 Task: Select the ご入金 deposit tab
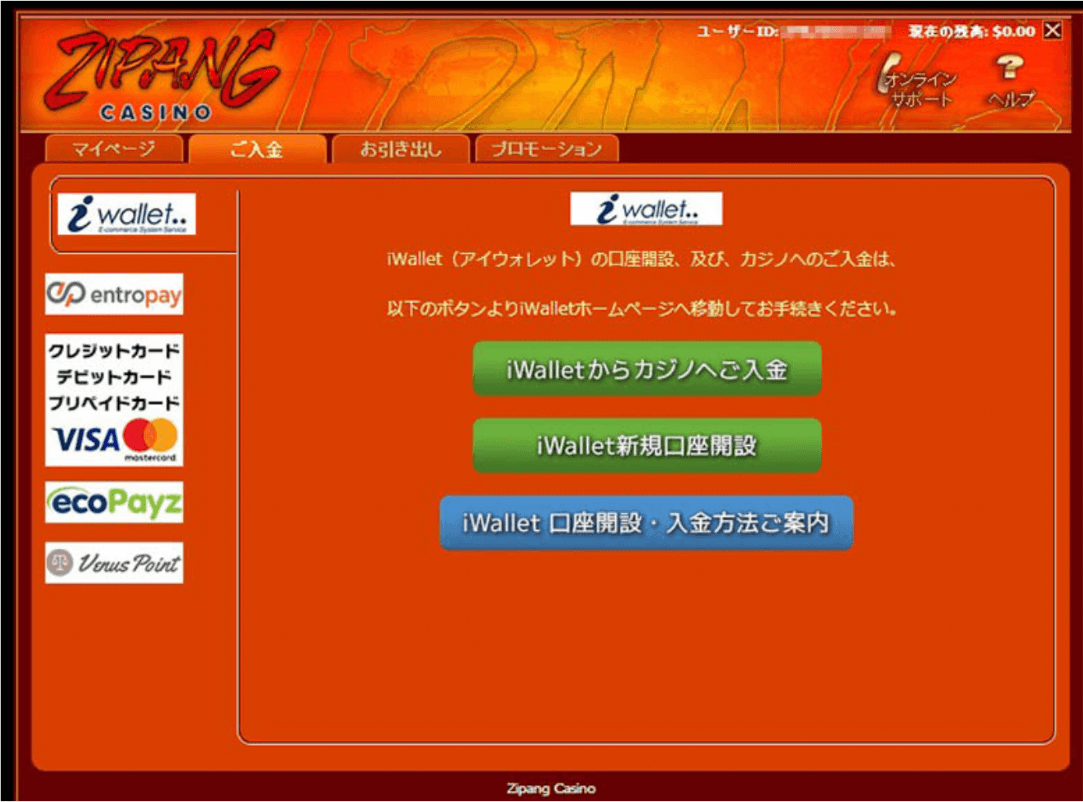(257, 149)
